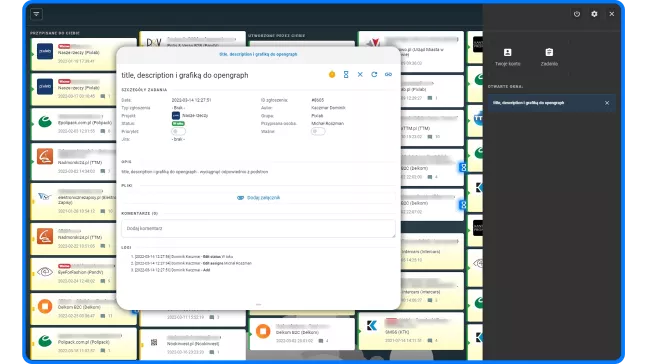
Task: Click the task description text under Opis
Action: click(194, 172)
